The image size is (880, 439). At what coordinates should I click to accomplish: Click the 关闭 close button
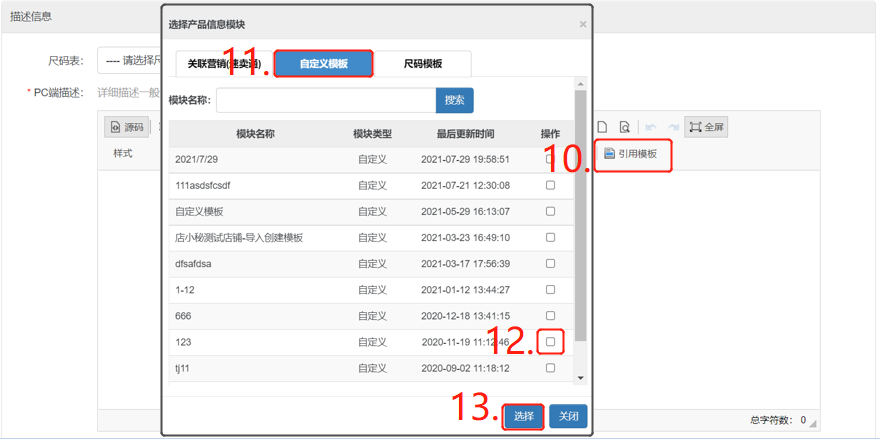pyautogui.click(x=569, y=417)
